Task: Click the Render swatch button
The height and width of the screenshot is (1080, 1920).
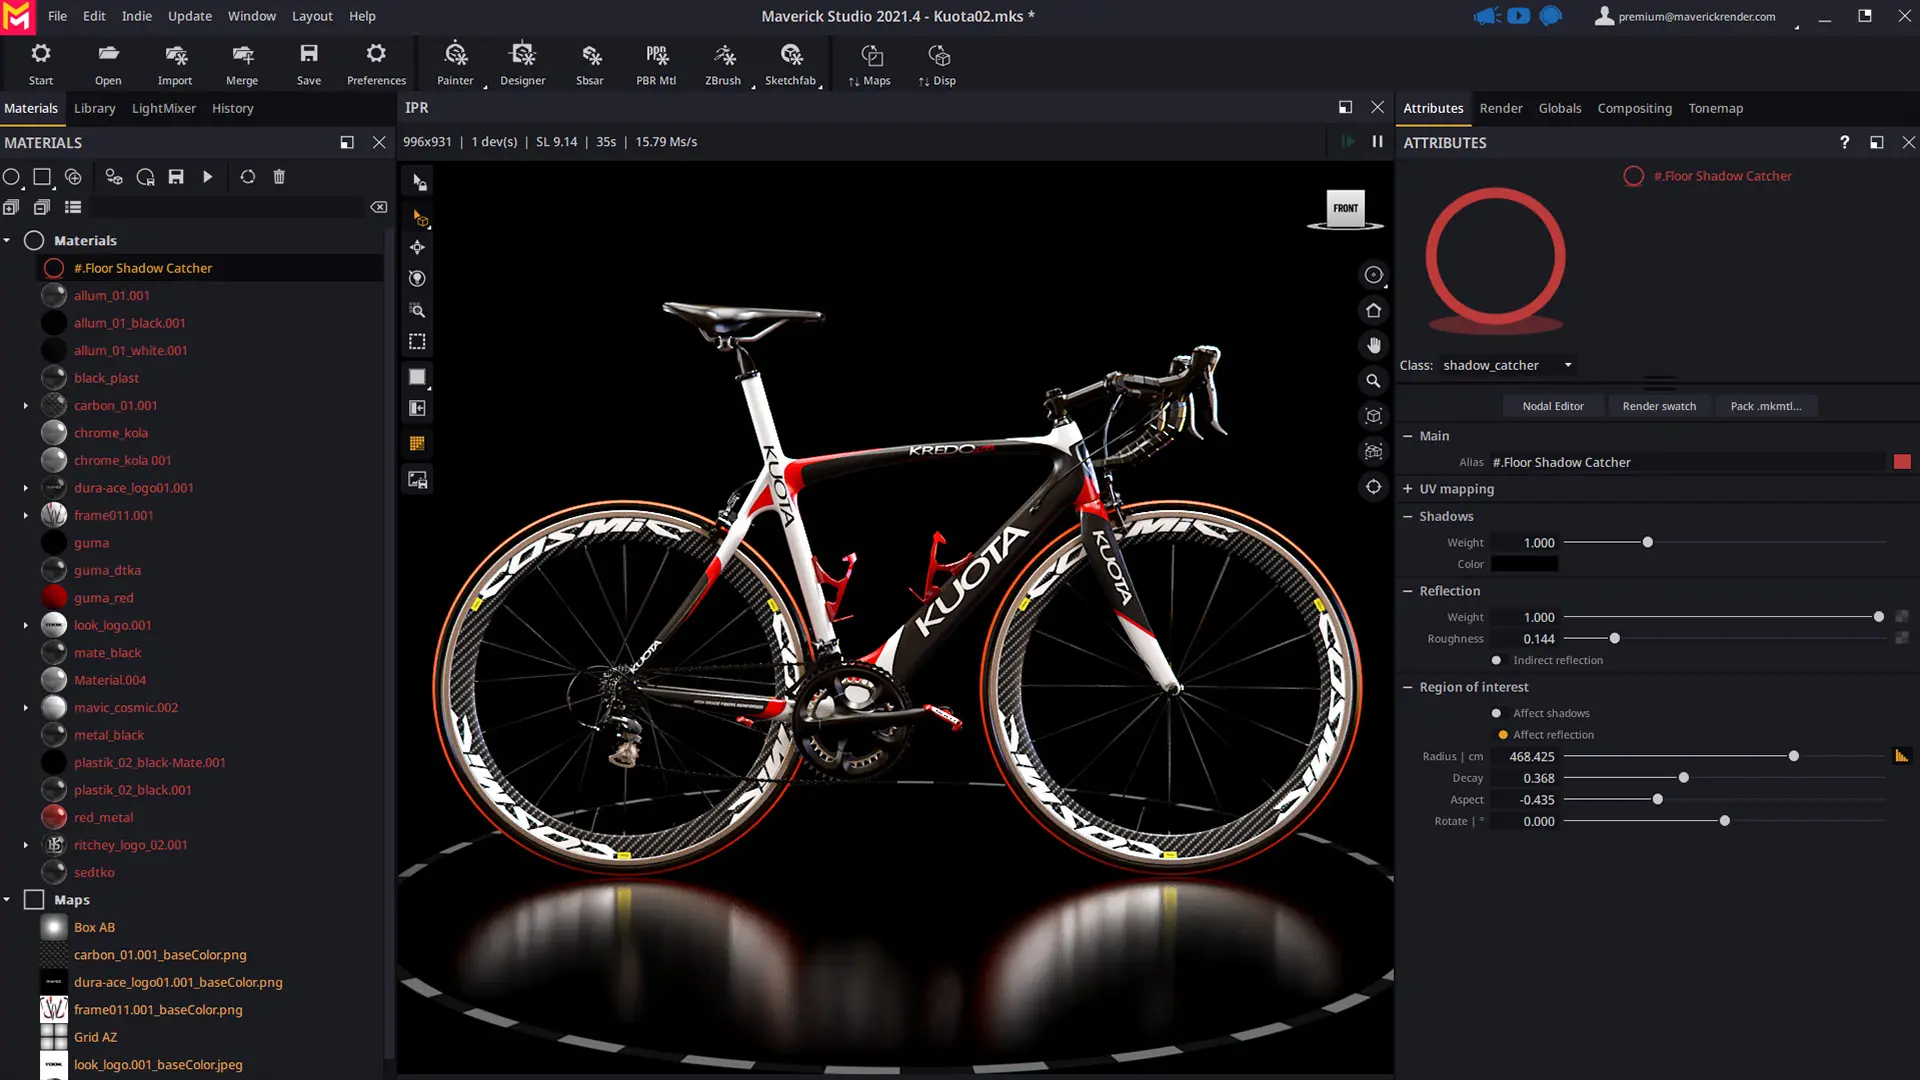Action: point(1659,406)
